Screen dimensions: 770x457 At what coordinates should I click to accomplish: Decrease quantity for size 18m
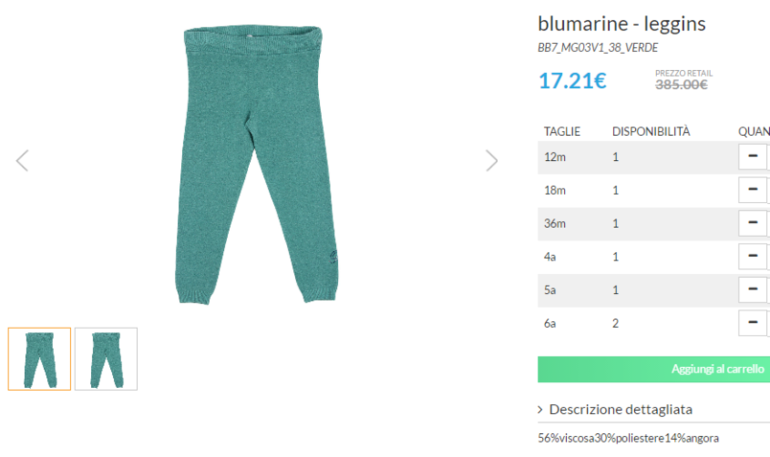point(751,190)
